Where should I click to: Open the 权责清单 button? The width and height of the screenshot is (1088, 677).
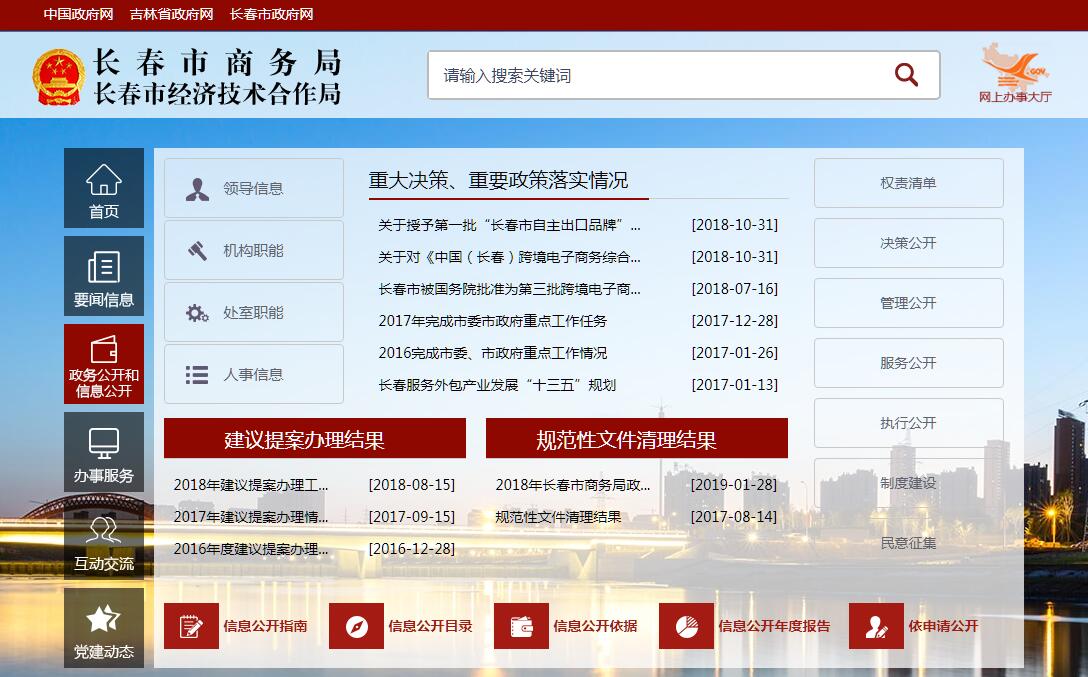pyautogui.click(x=909, y=183)
